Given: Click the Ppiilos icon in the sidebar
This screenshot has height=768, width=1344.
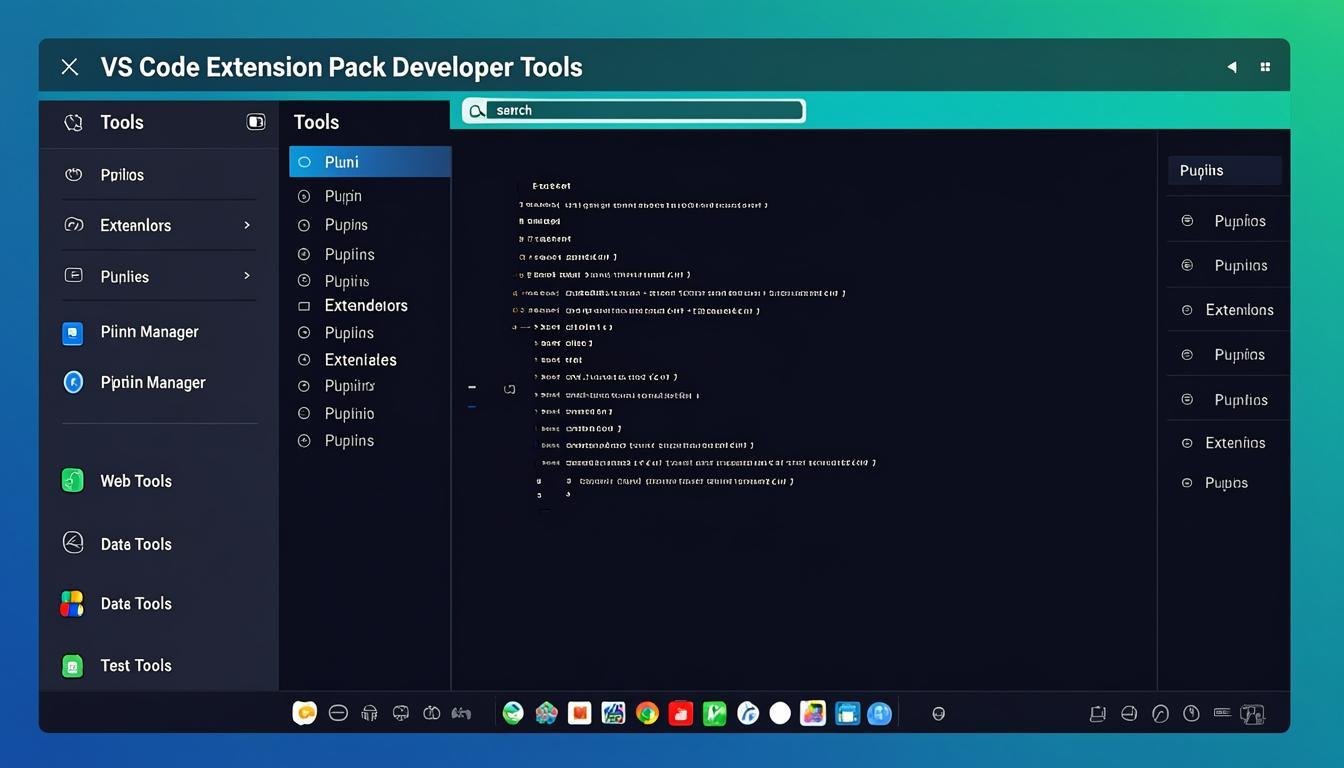Looking at the screenshot, I should pyautogui.click(x=73, y=174).
